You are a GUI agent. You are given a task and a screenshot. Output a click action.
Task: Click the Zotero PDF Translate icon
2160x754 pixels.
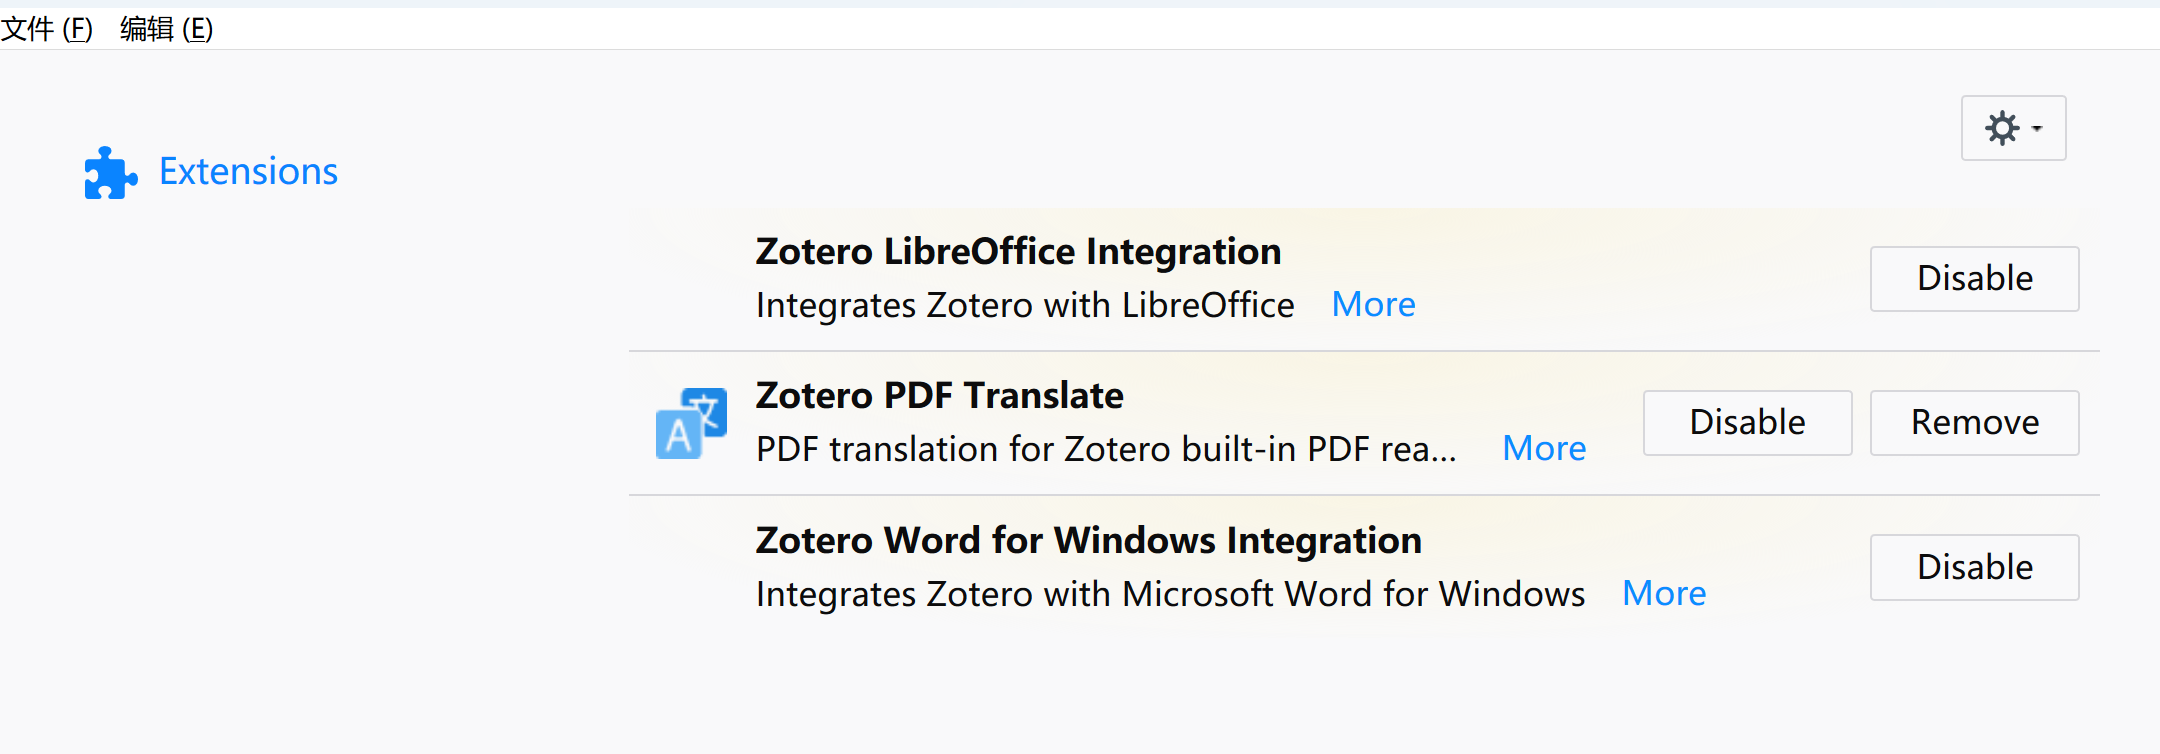pos(691,423)
